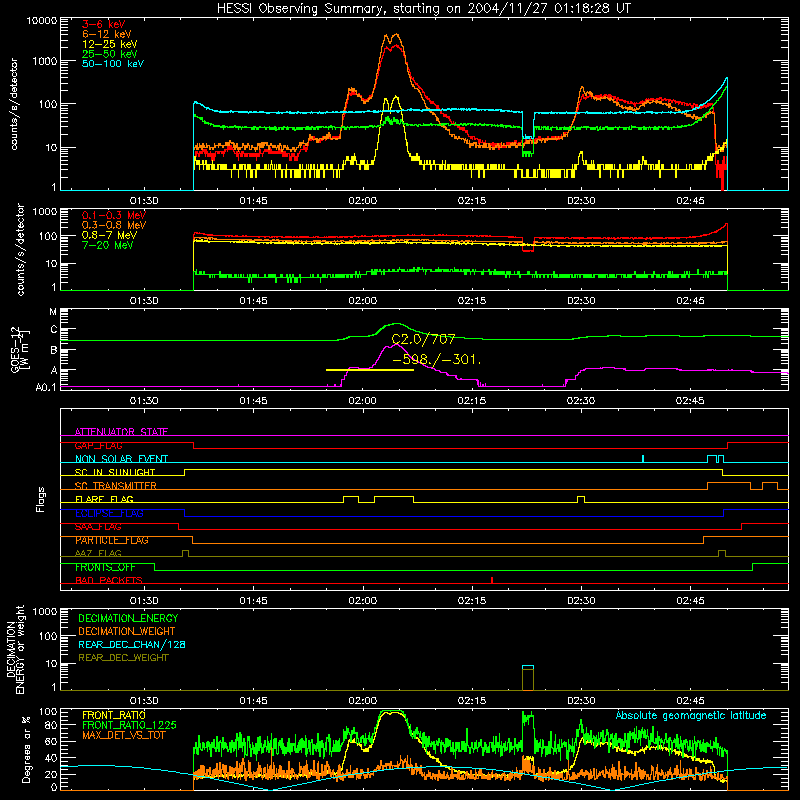Select the 12-25 keV legend label
Screen dimensions: 800x800
coord(110,44)
